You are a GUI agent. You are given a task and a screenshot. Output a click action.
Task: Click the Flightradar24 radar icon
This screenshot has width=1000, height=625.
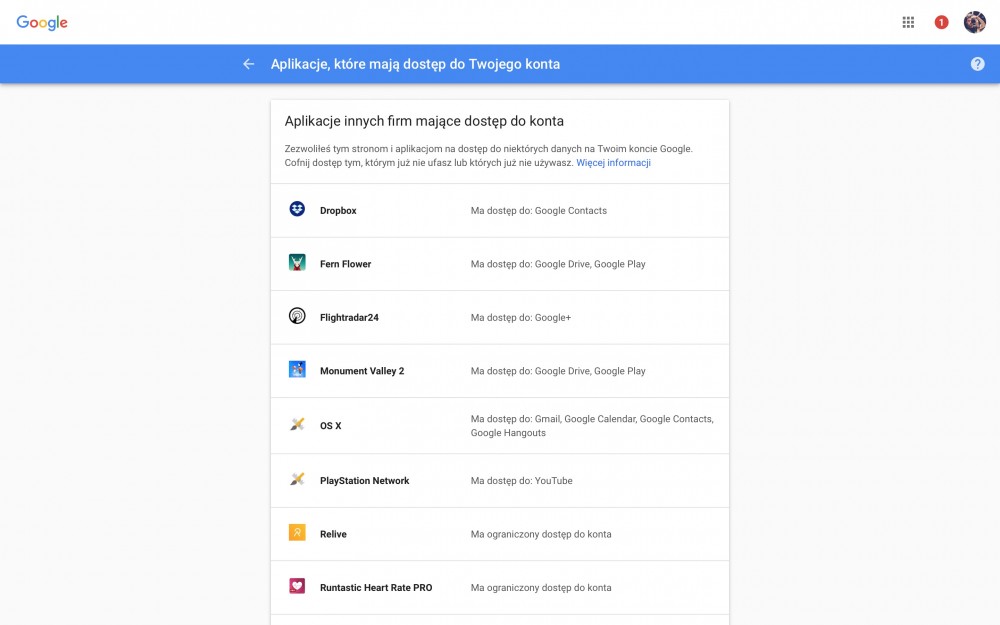pyautogui.click(x=297, y=316)
